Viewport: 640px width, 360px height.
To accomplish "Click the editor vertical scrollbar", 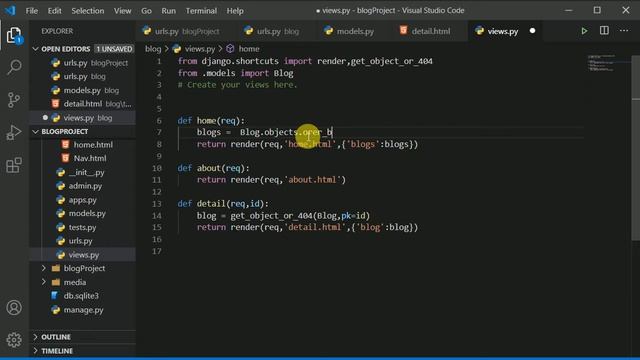I will click(x=636, y=148).
